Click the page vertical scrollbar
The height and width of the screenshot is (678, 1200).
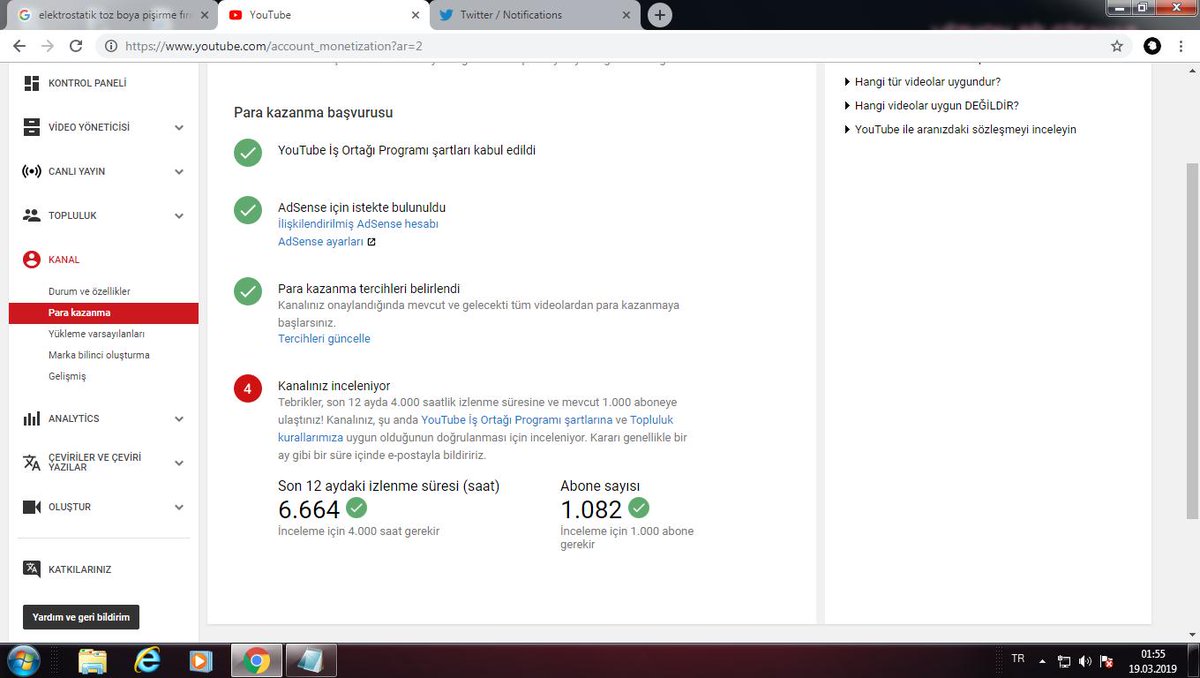click(x=1191, y=340)
